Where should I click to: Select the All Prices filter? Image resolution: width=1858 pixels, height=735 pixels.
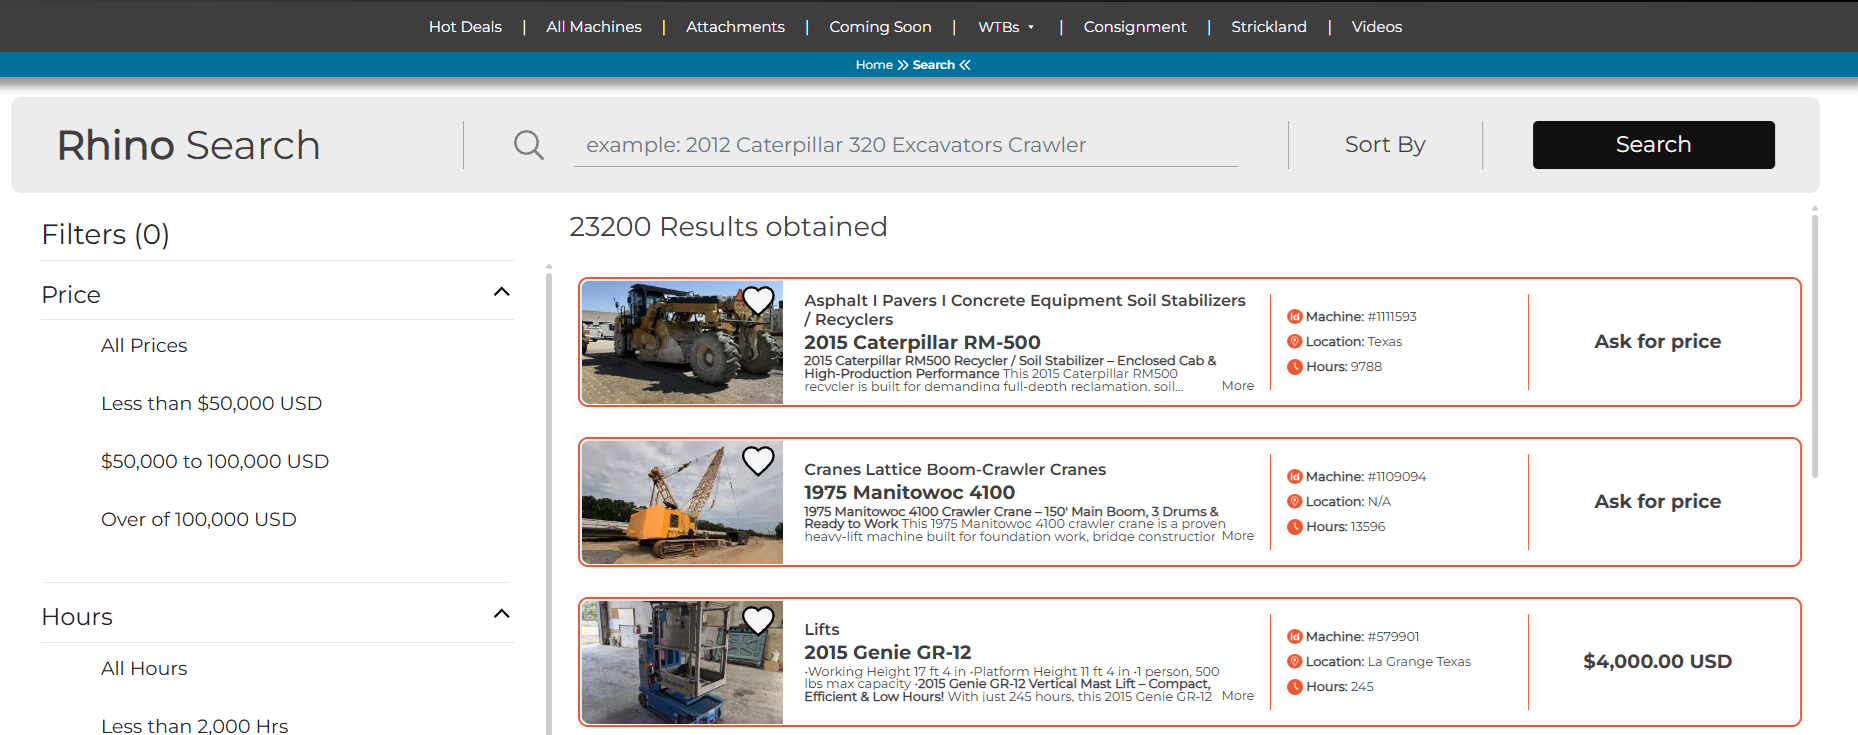click(x=144, y=346)
